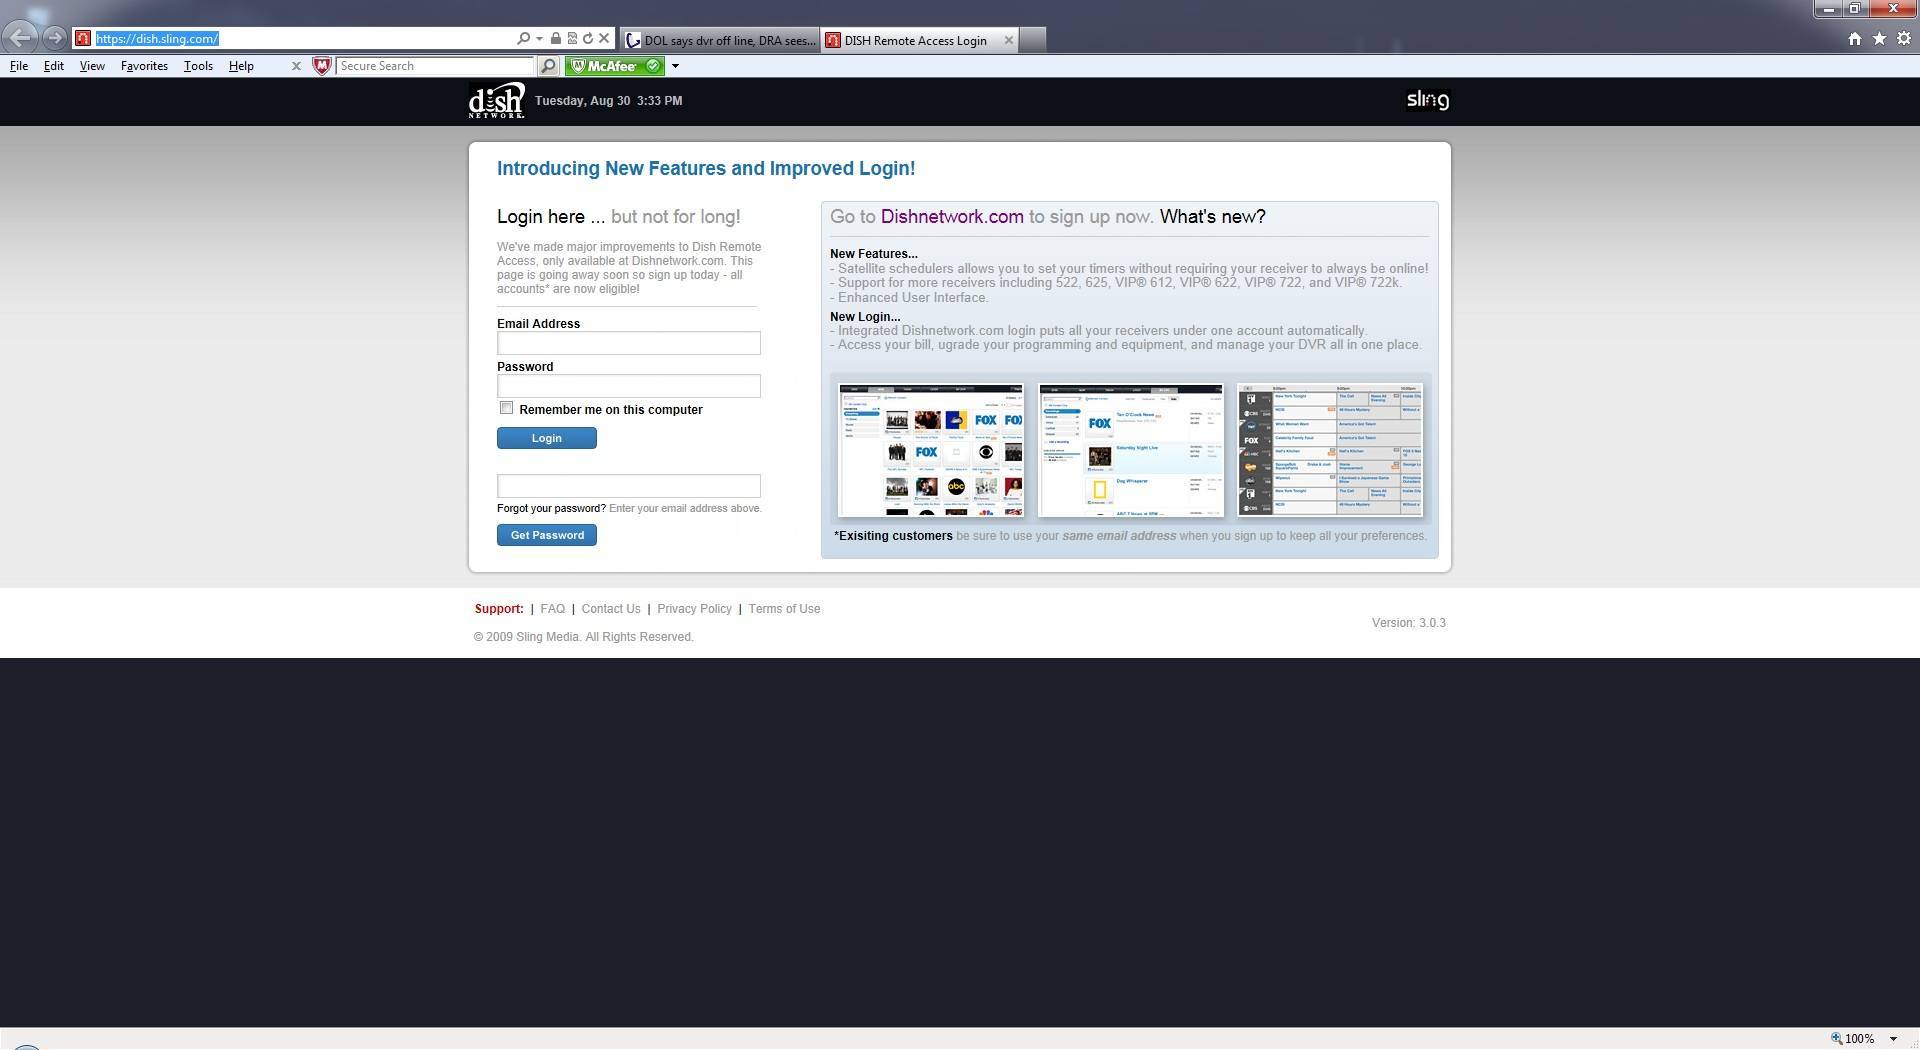Open the FAQ support link
Image resolution: width=1920 pixels, height=1050 pixels.
pyautogui.click(x=552, y=609)
